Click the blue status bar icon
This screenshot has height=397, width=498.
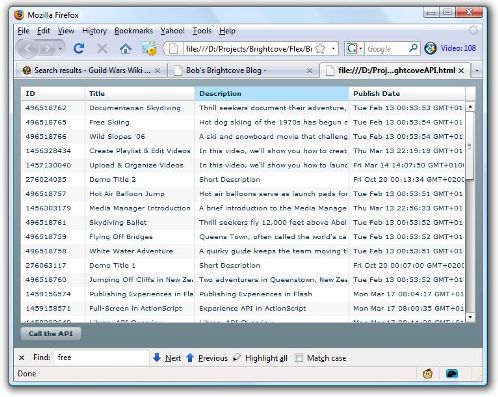pyautogui.click(x=452, y=374)
